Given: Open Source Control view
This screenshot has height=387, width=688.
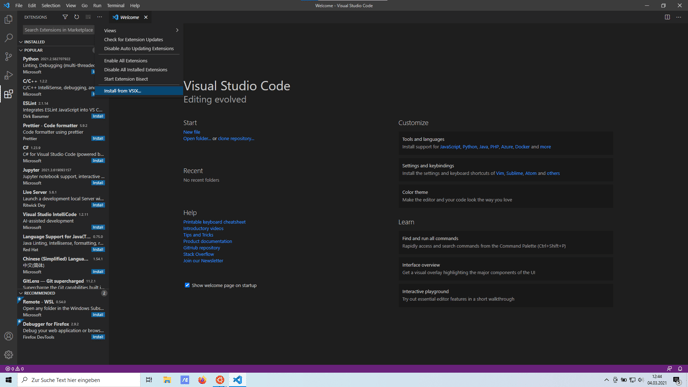Looking at the screenshot, I should 8,57.
